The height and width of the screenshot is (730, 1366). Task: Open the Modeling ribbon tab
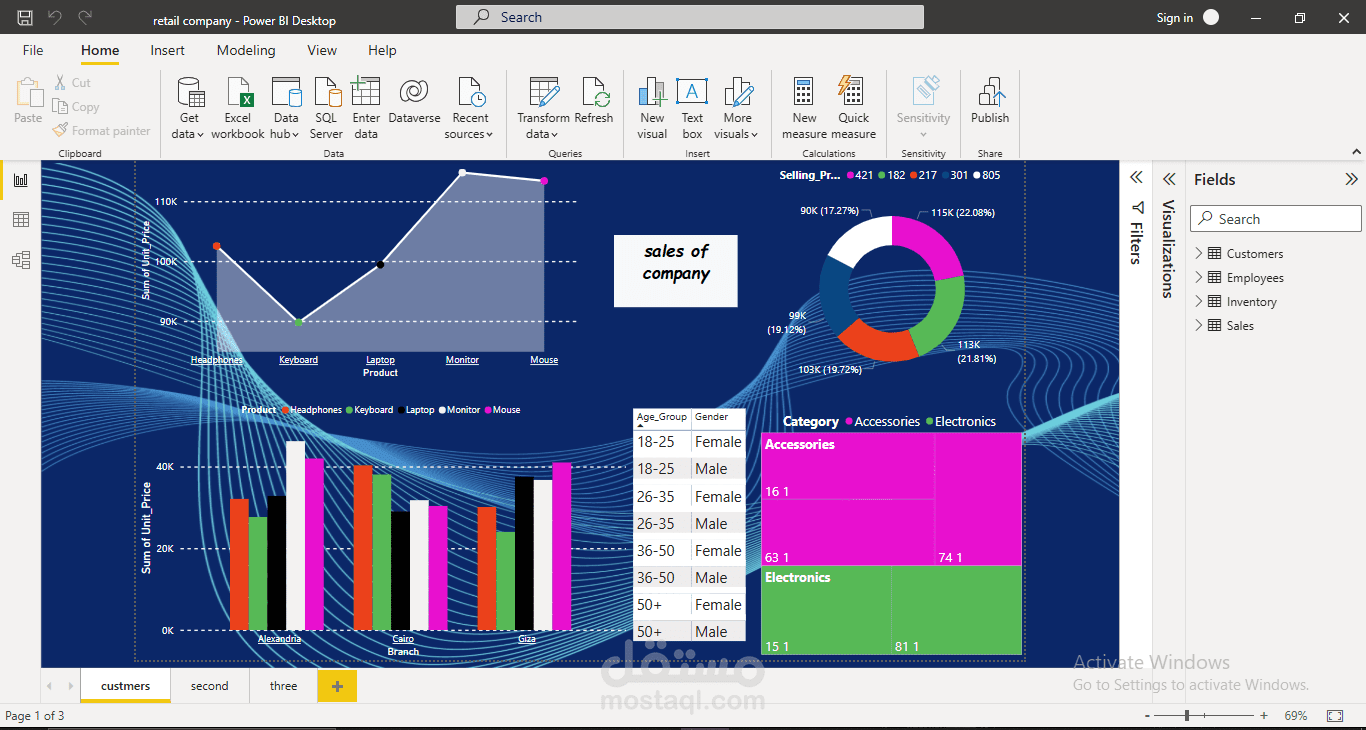point(246,50)
